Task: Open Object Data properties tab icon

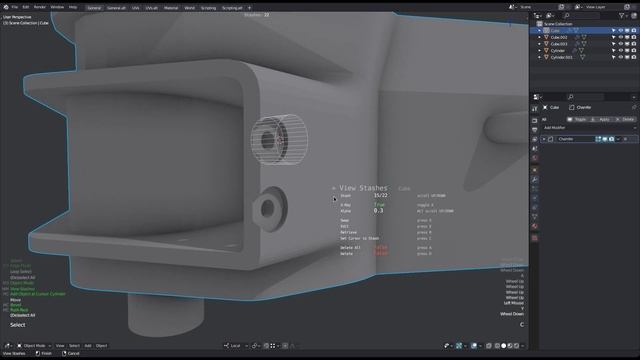Action: [x=535, y=217]
